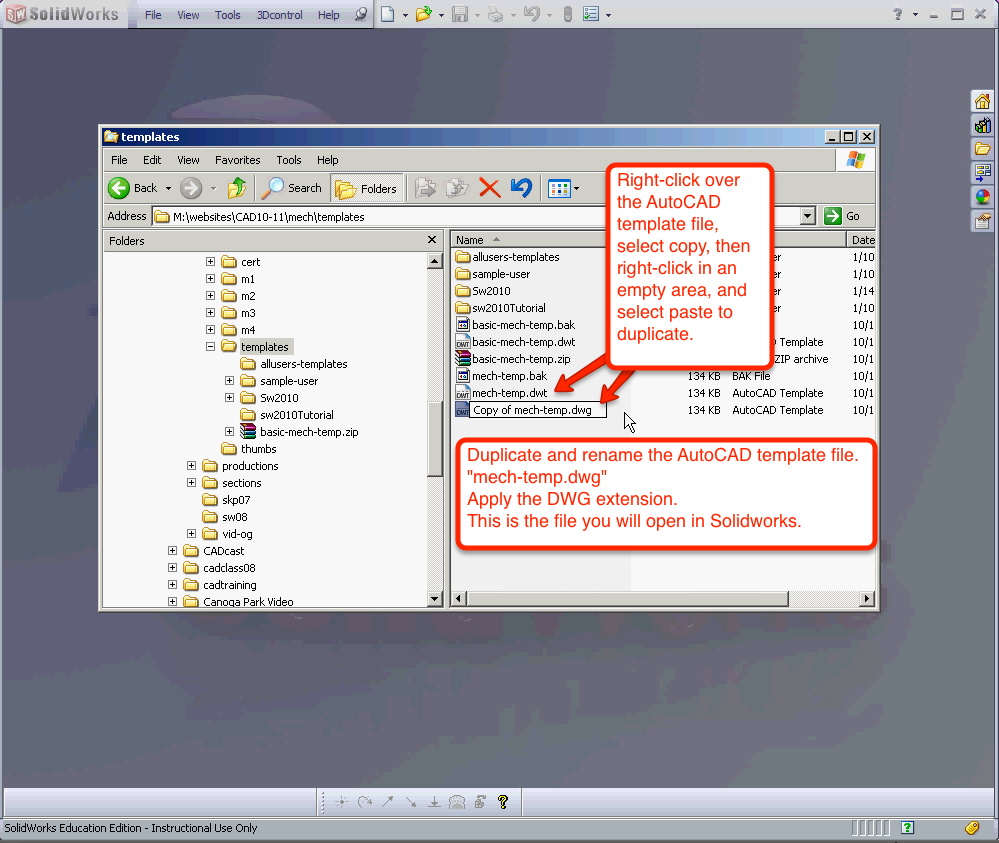
Task: Click the green Go button
Action: click(842, 217)
